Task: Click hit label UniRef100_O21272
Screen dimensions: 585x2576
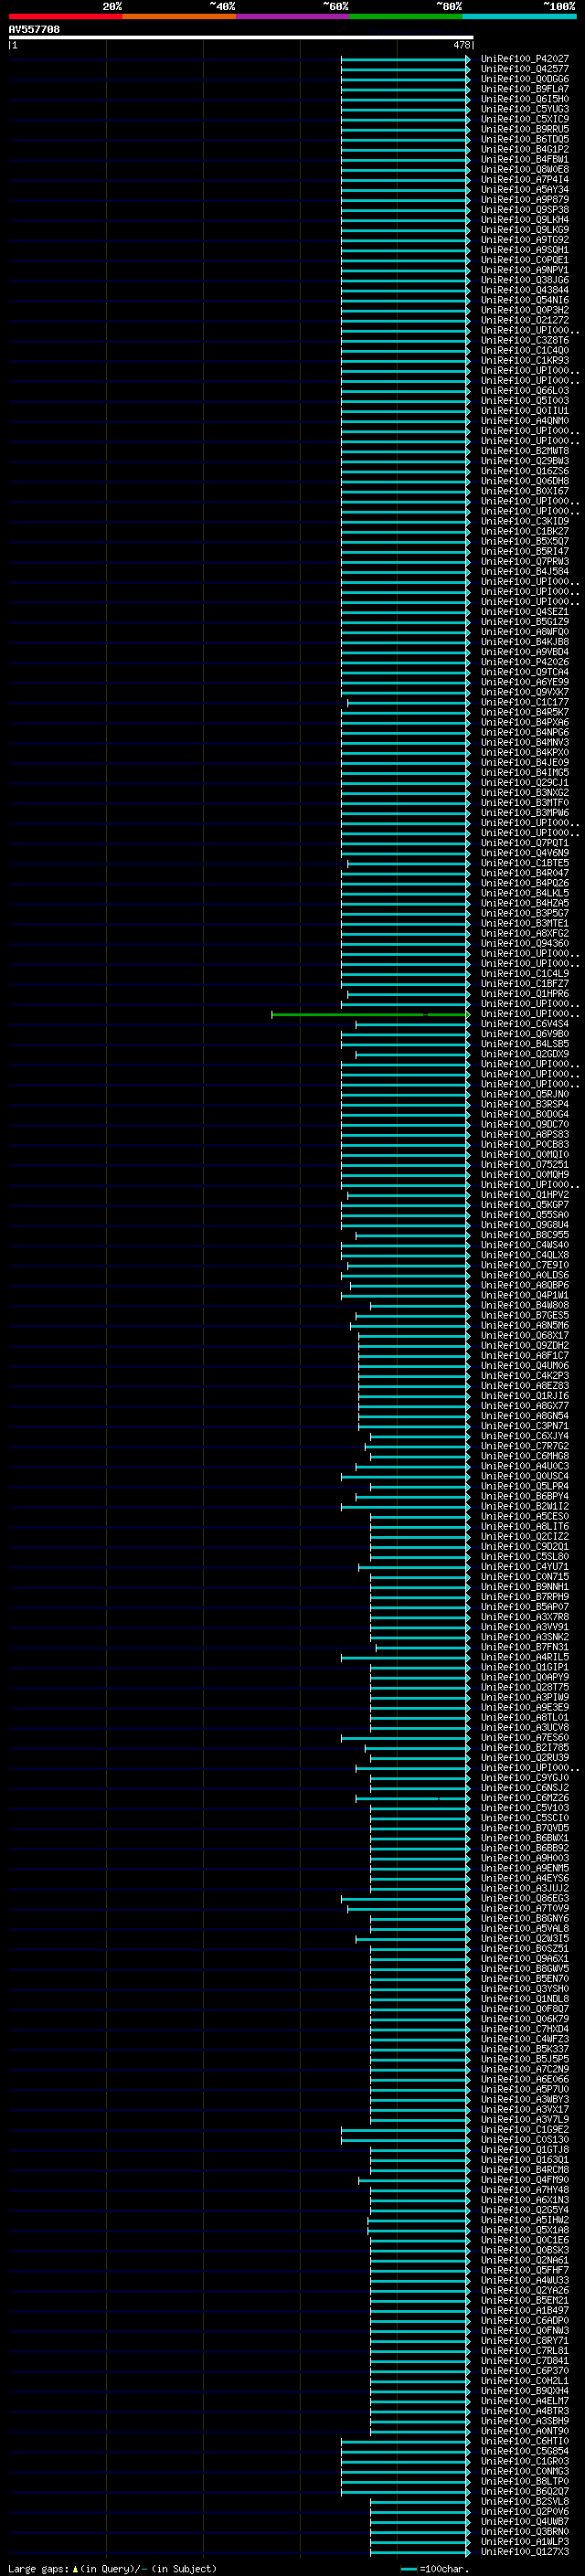Action: click(525, 320)
